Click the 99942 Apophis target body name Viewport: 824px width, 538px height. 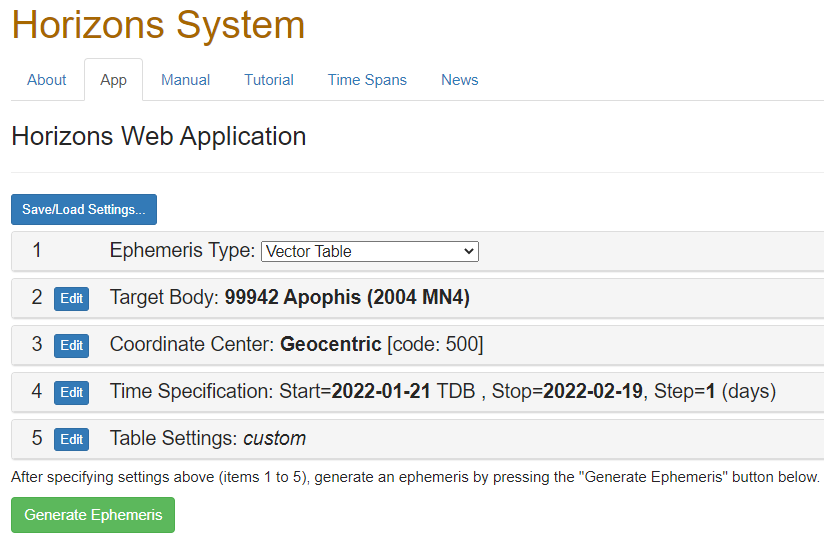(x=347, y=298)
